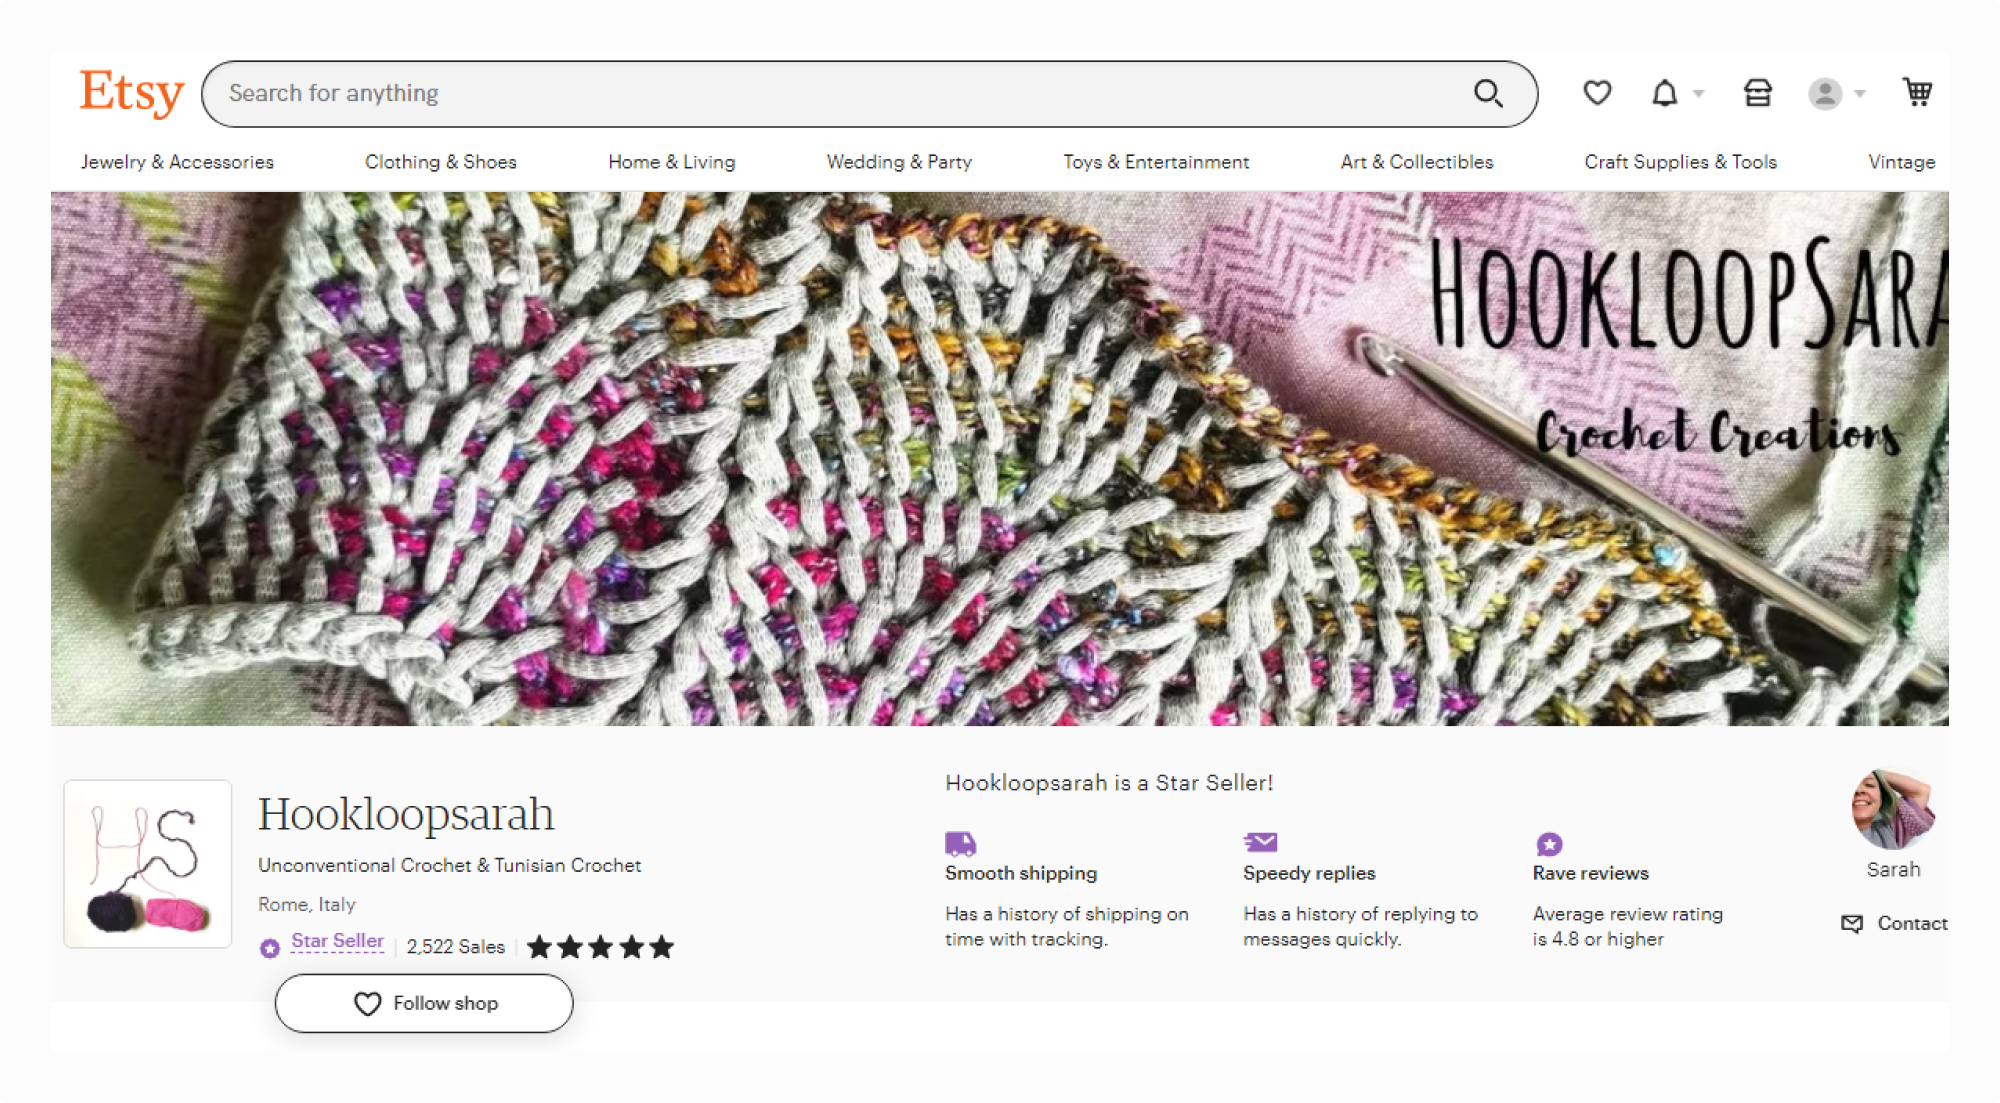Screen dimensions: 2000x1103
Task: Open Vintage category
Action: [1902, 162]
